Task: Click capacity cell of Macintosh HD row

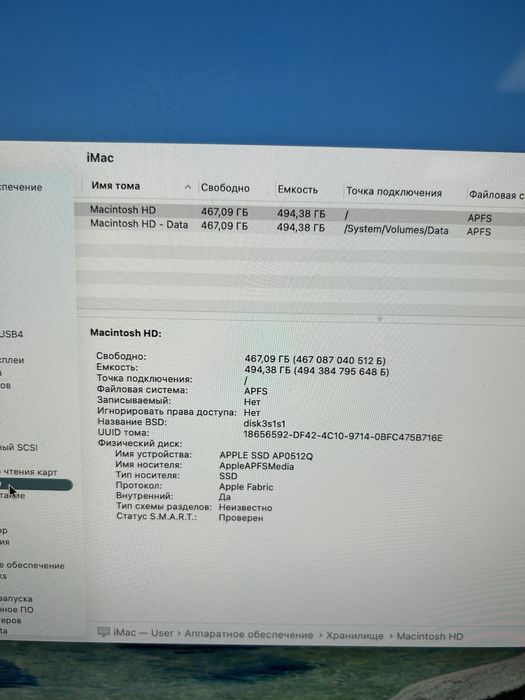Action: click(301, 213)
